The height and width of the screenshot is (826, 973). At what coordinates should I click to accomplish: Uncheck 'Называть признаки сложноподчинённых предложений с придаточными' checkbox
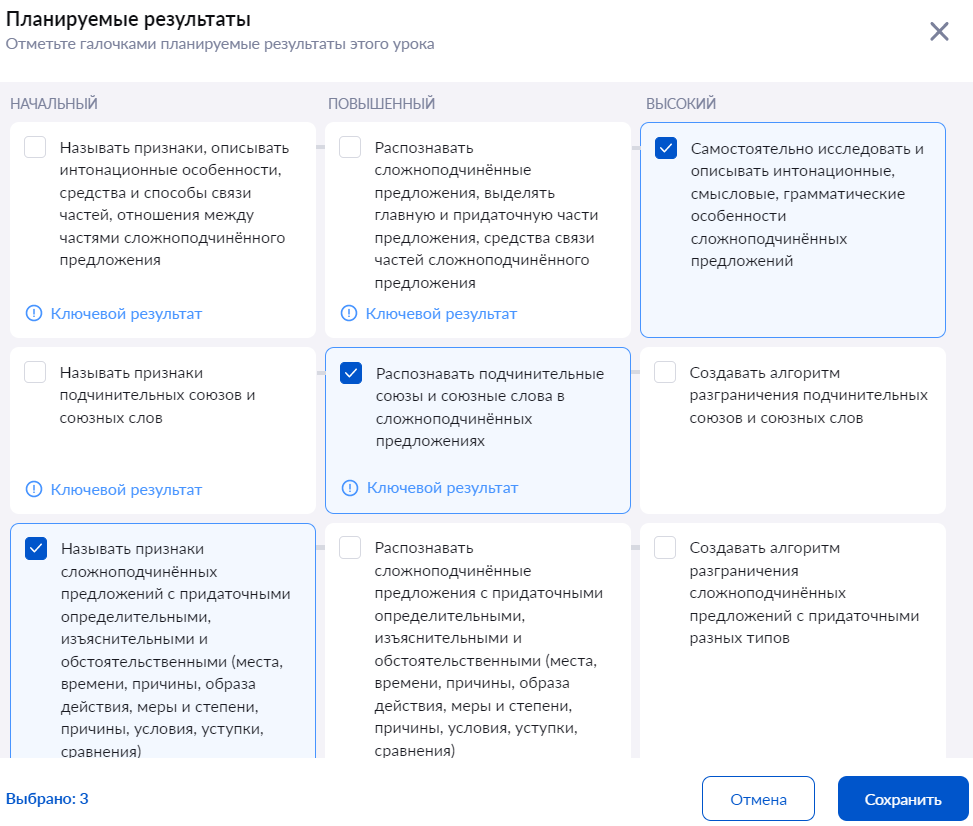point(36,548)
